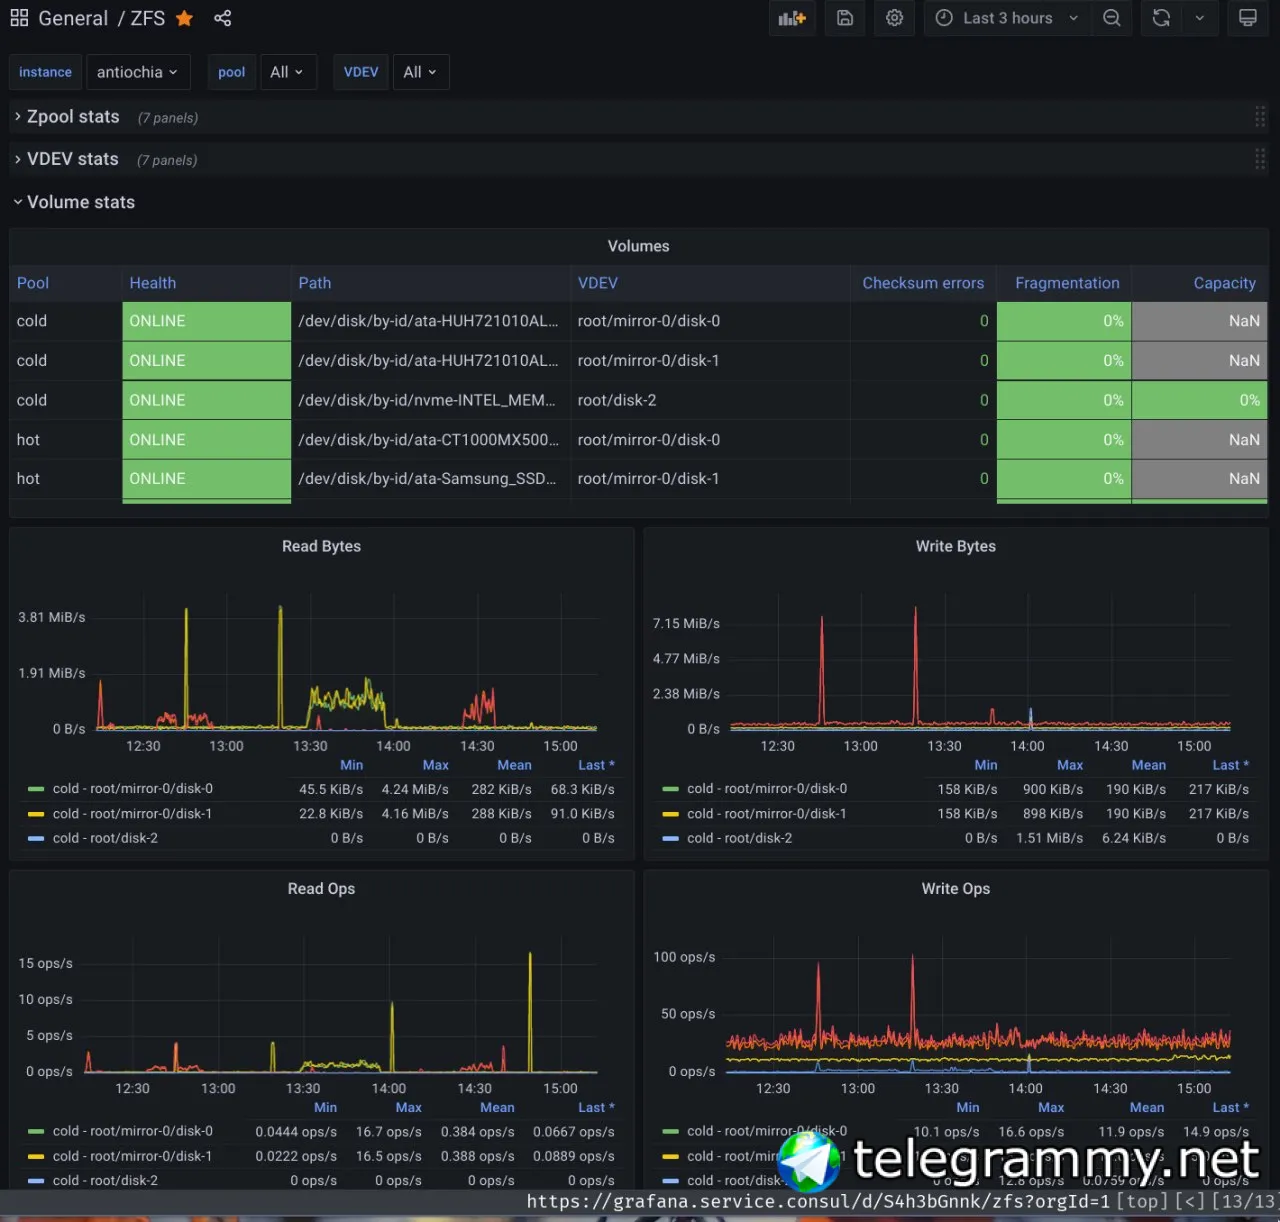Open the pool All dropdown
This screenshot has height=1222, width=1280.
(286, 72)
